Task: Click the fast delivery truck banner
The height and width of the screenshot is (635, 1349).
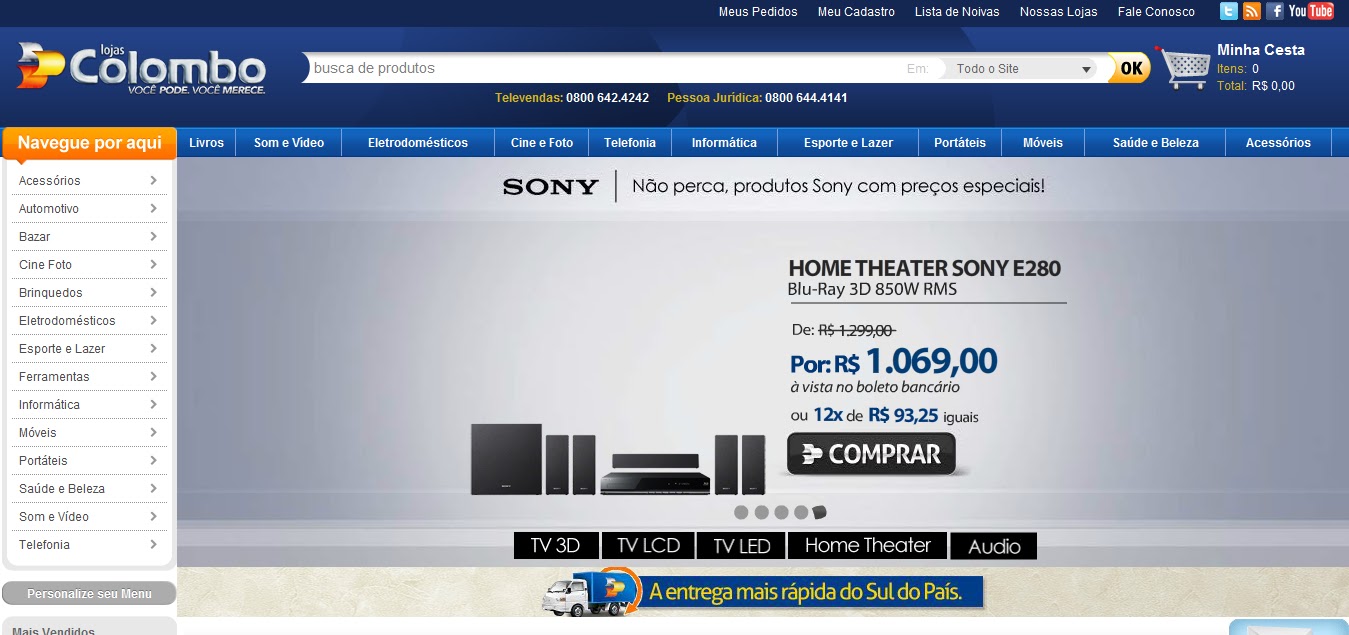Action: [x=763, y=591]
